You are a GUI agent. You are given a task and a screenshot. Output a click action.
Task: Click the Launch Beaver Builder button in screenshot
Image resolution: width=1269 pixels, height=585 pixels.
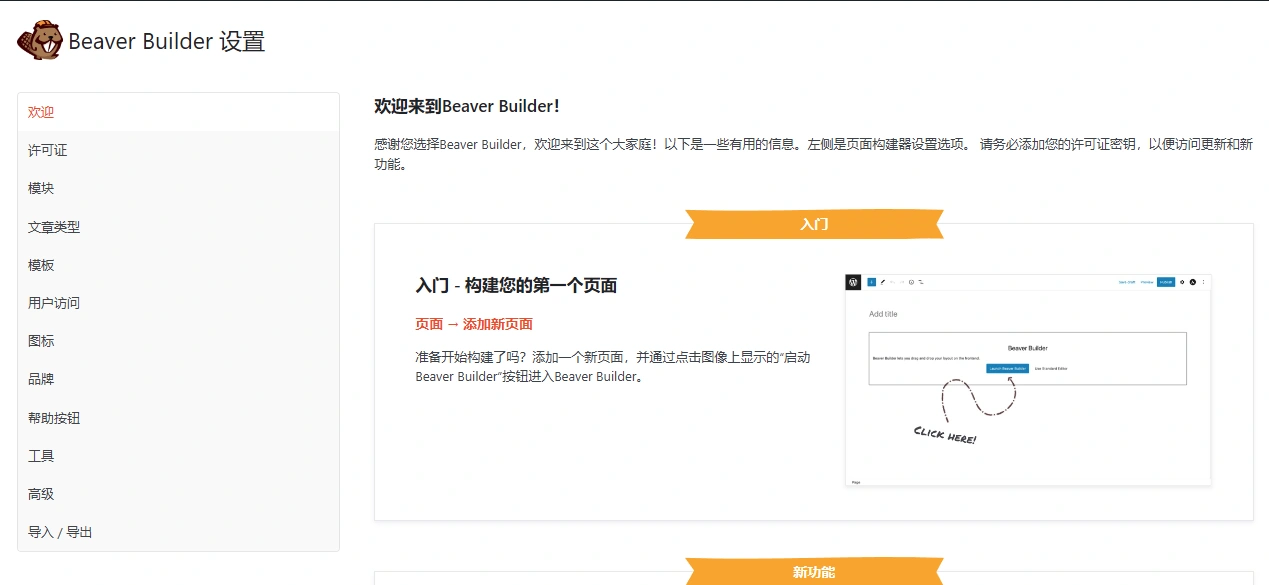1010,368
